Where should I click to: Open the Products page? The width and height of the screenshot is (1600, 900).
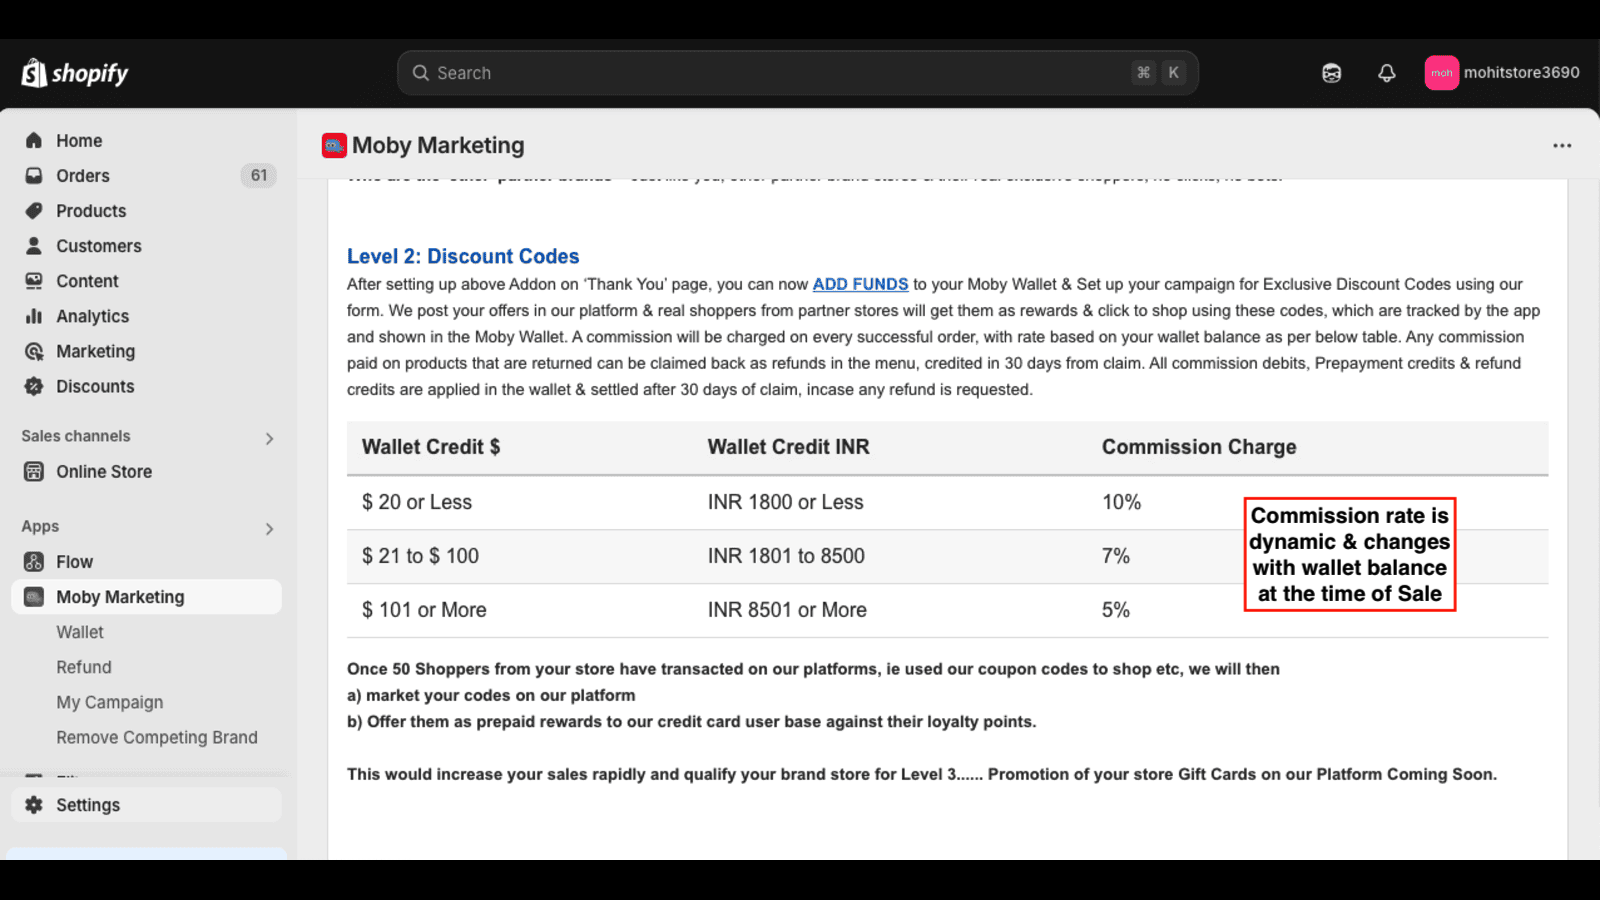tap(91, 211)
